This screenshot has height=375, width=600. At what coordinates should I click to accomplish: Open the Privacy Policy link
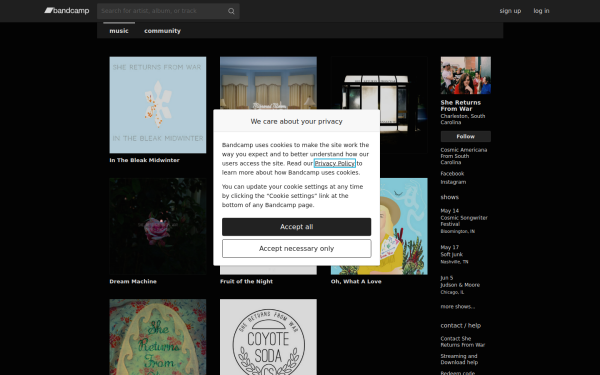(x=335, y=163)
